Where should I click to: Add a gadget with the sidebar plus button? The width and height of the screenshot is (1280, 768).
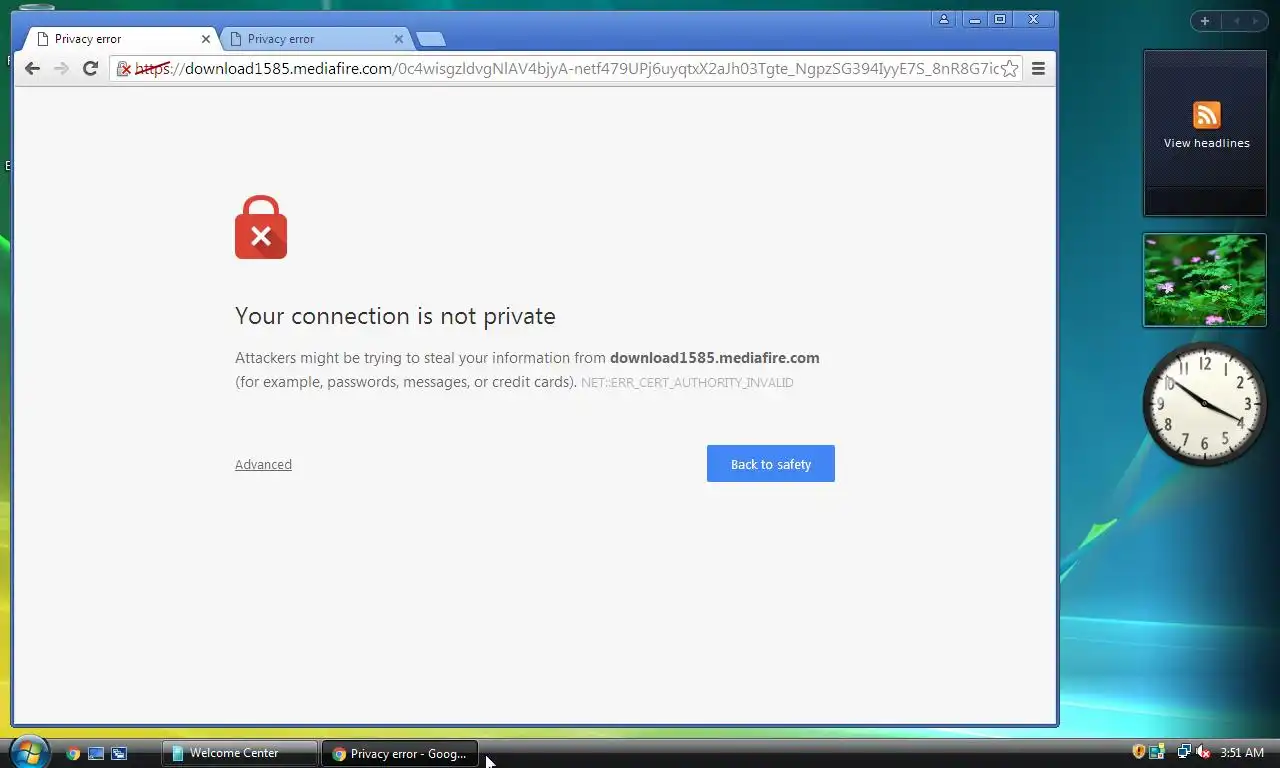click(x=1205, y=21)
